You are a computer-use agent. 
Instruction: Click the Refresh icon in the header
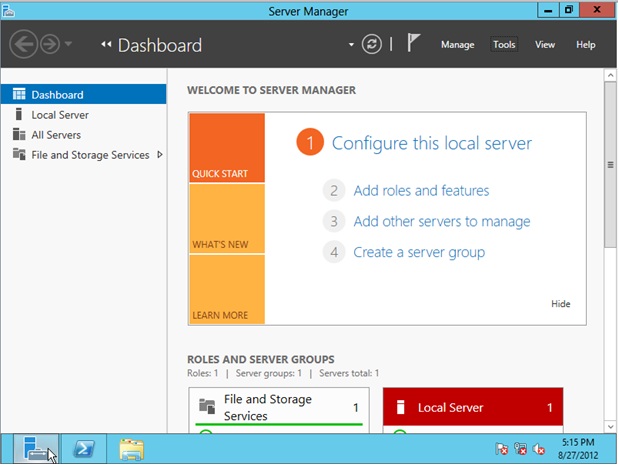click(x=372, y=44)
